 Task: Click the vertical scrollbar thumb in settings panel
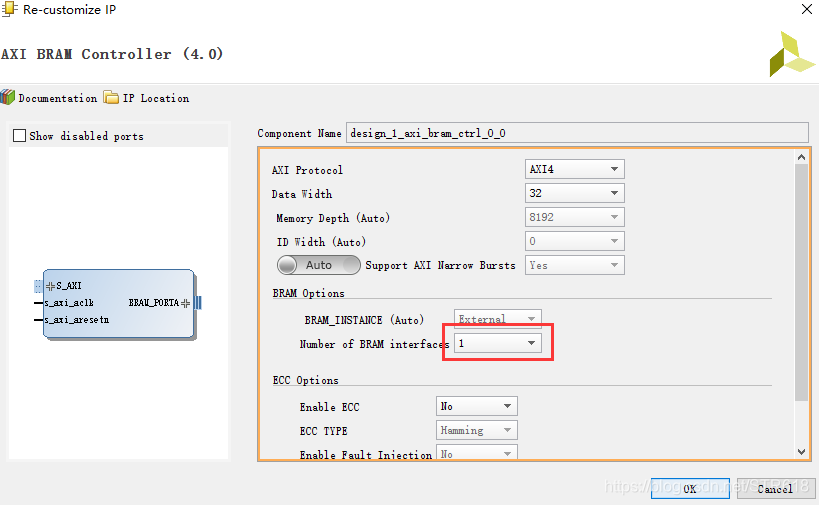801,282
